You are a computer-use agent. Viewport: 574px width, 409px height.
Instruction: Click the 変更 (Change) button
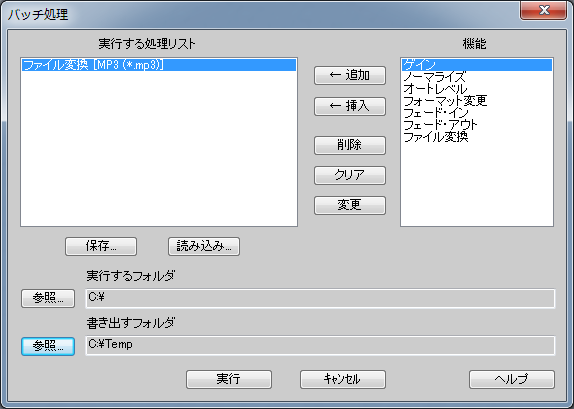[x=350, y=205]
